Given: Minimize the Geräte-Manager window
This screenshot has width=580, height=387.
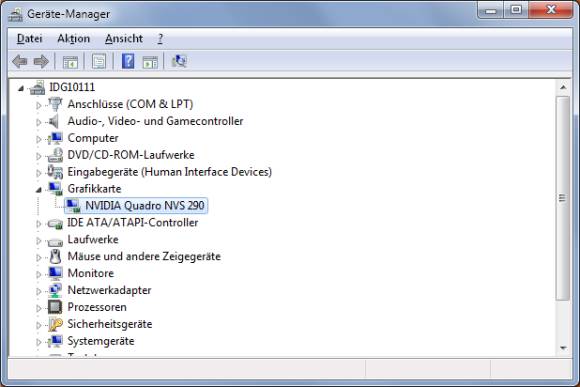Looking at the screenshot, I should coord(490,10).
